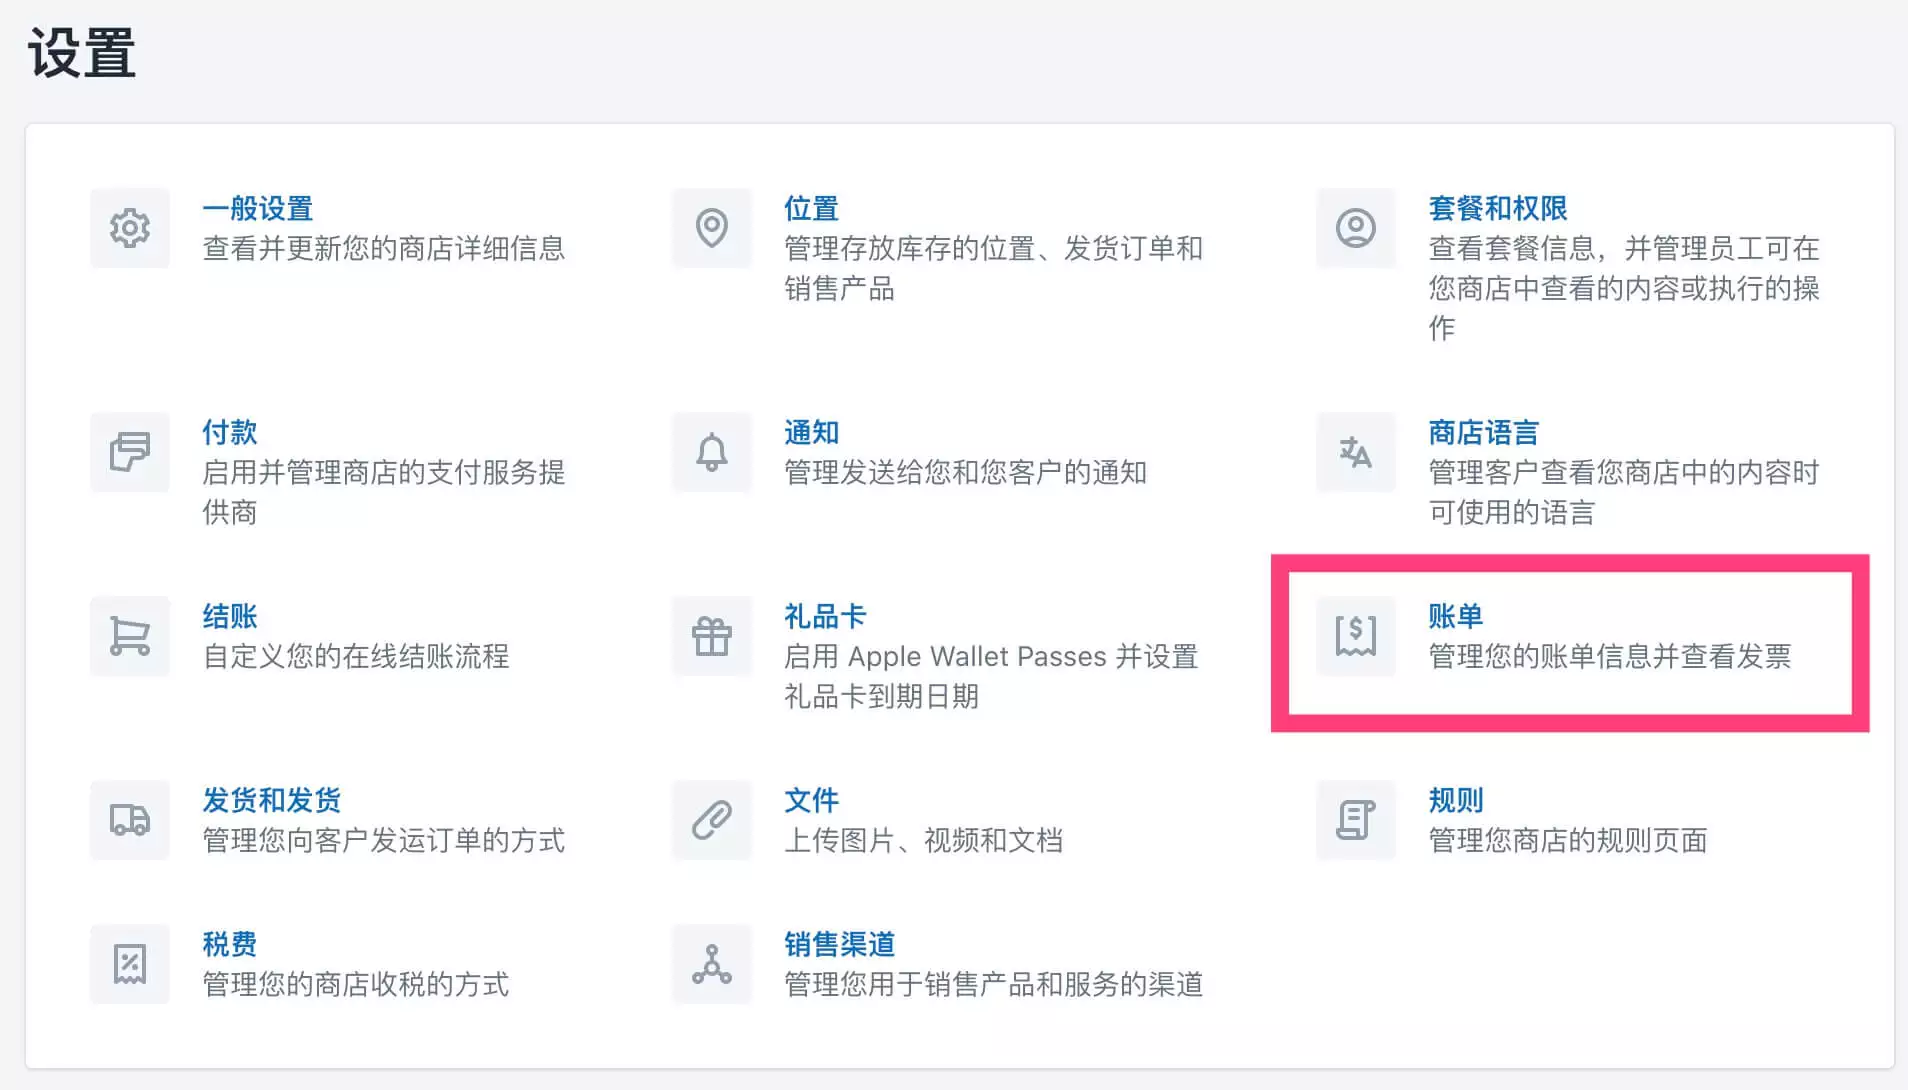This screenshot has width=1908, height=1090.
Task: Click the percent receipt icon for 税费
Action: click(130, 964)
